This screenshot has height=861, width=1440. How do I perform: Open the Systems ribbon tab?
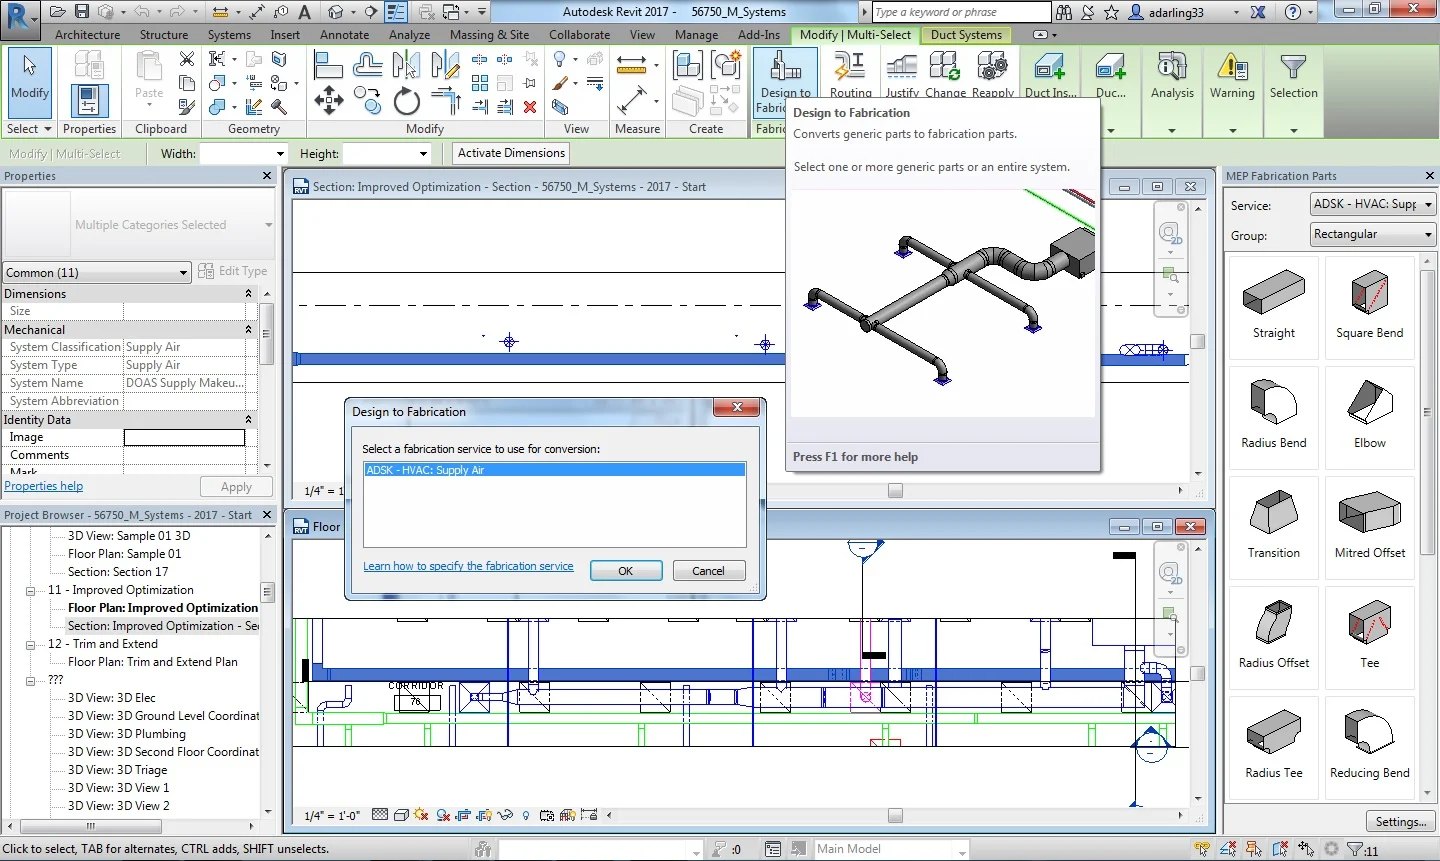click(229, 34)
